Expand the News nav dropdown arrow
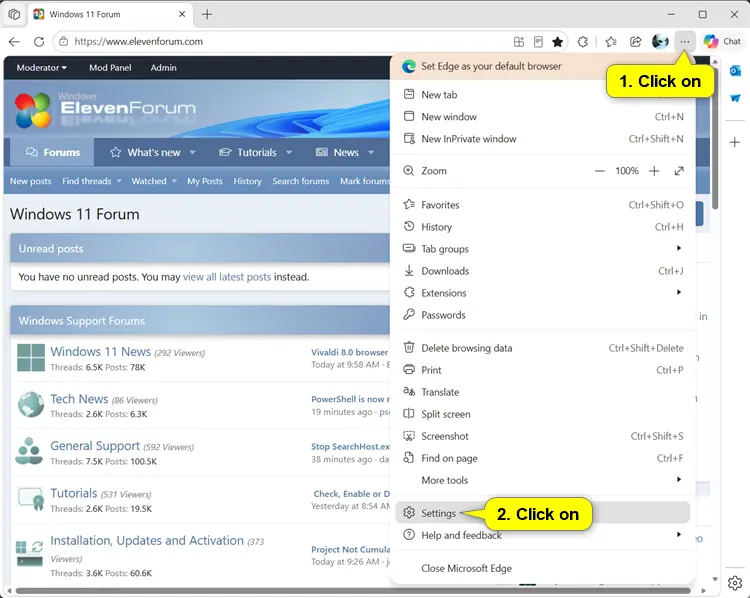 click(x=371, y=153)
